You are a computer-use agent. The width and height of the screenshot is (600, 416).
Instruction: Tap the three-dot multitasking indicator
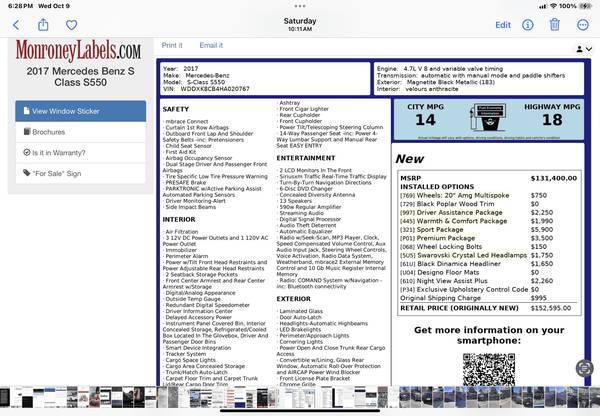tap(300, 6)
